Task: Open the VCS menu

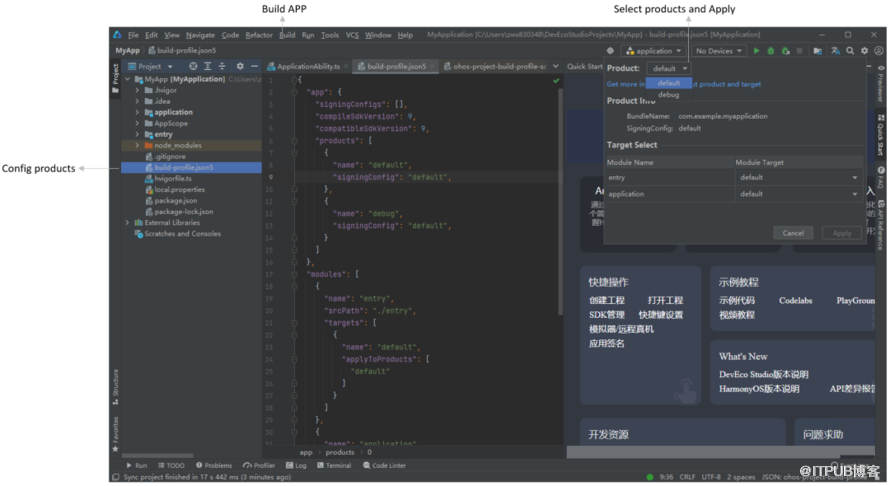Action: point(352,35)
